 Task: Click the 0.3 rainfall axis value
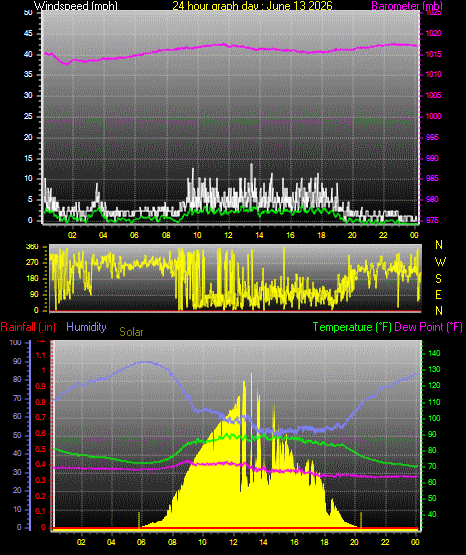40,480
